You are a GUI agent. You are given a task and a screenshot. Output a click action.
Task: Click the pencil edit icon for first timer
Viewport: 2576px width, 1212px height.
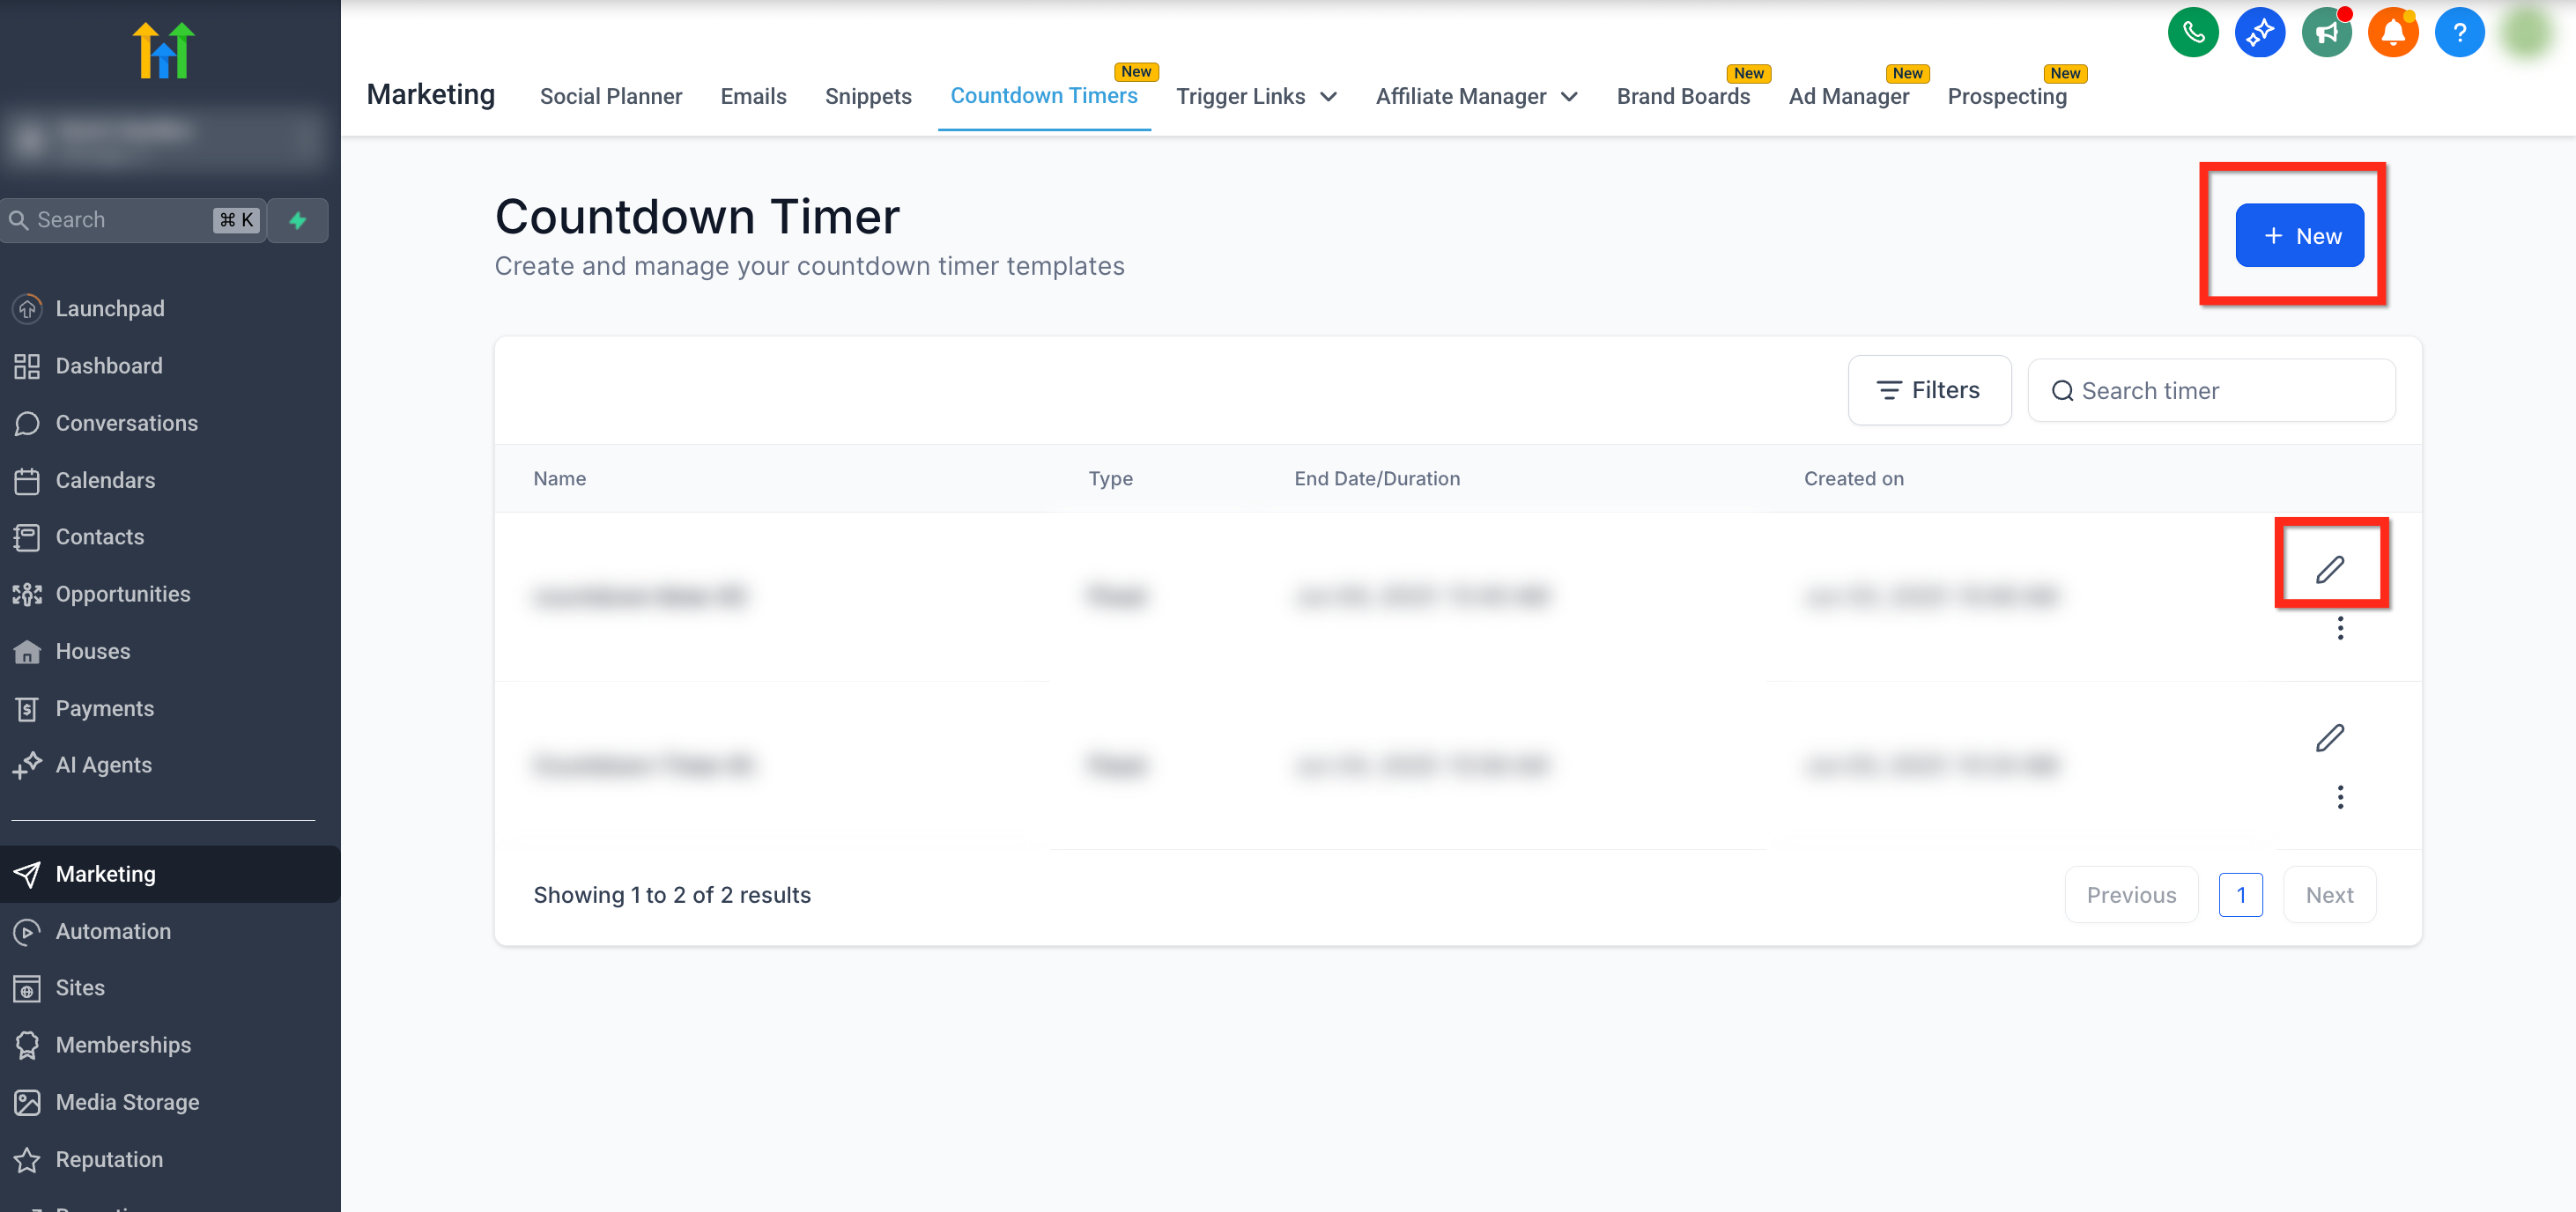click(x=2329, y=569)
